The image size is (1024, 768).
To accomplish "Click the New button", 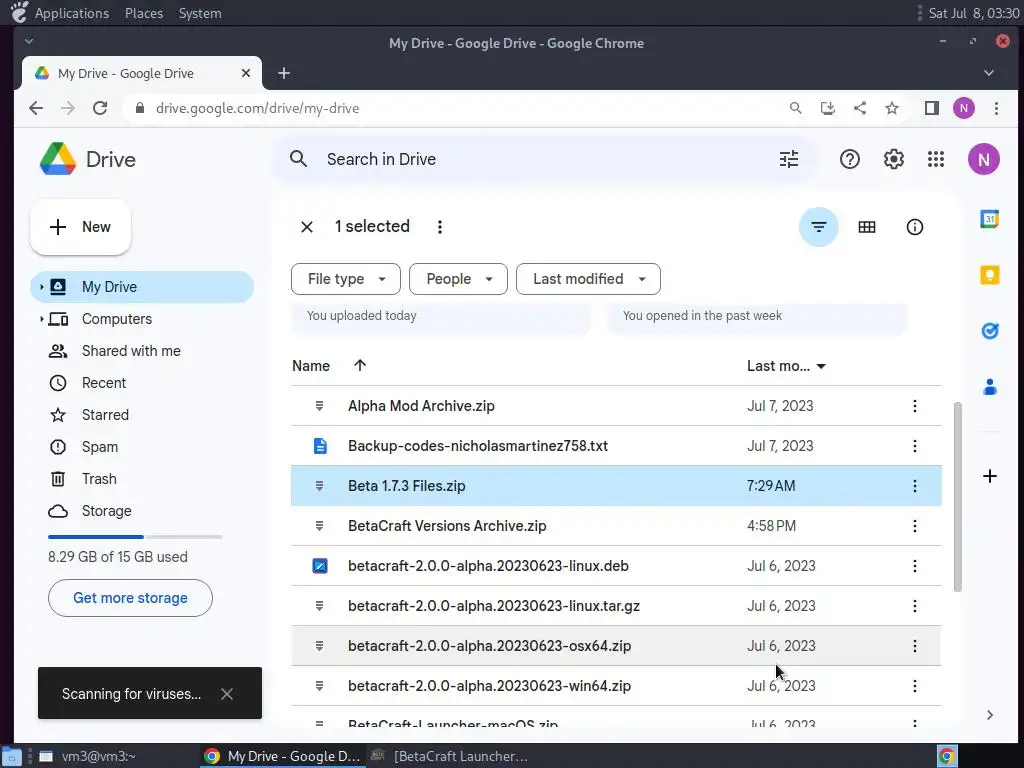I will [x=80, y=227].
